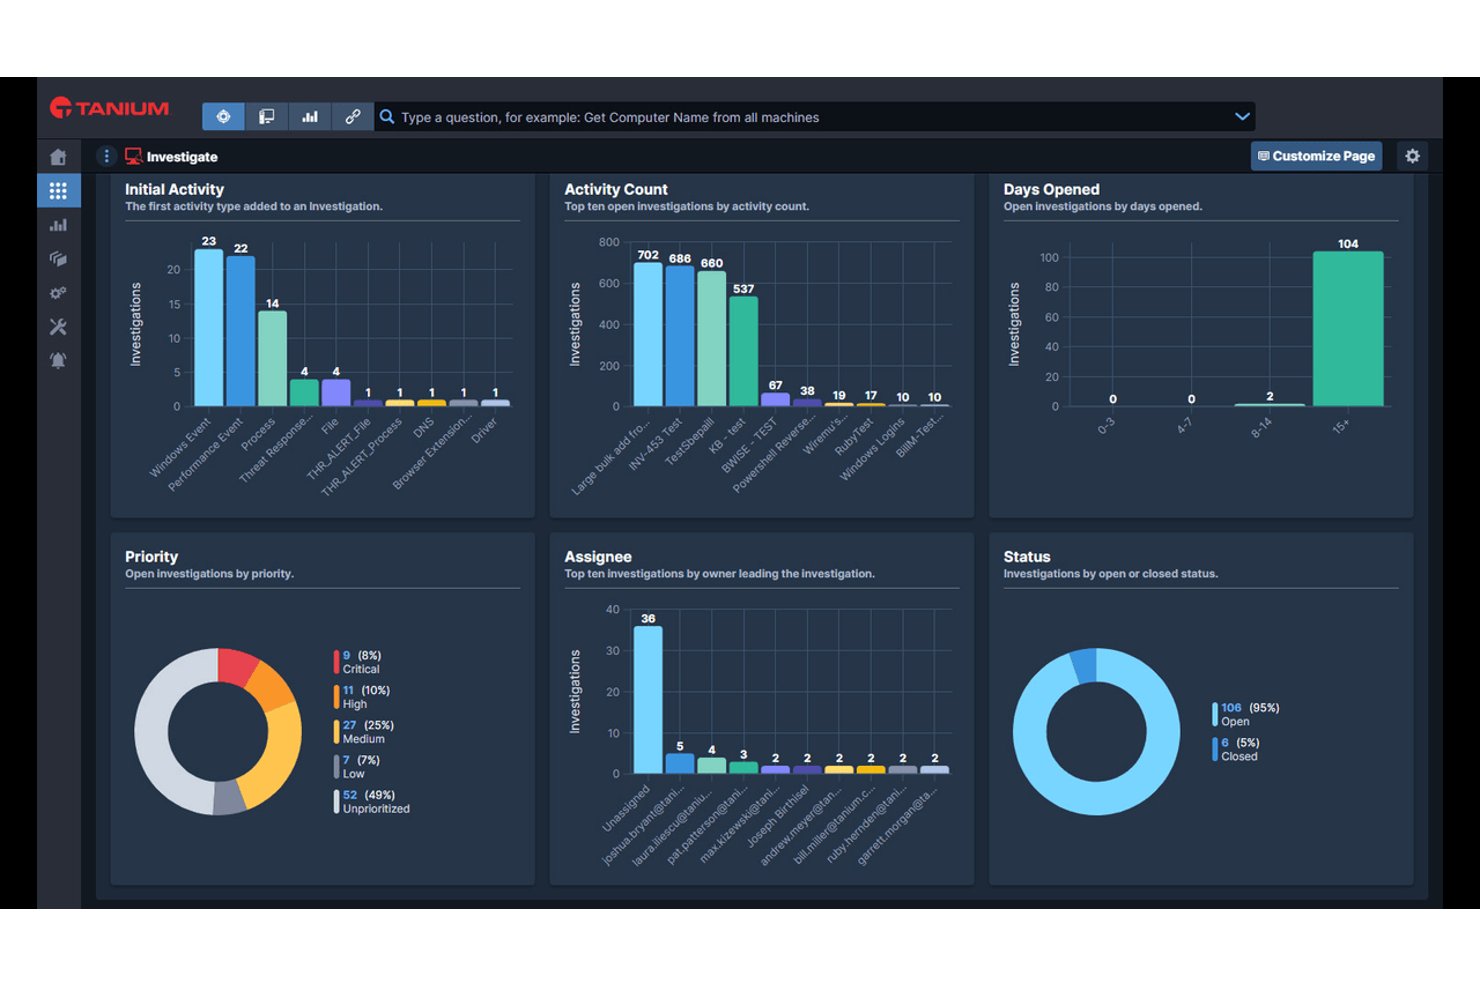Select the Low priority legend entry

point(358,767)
